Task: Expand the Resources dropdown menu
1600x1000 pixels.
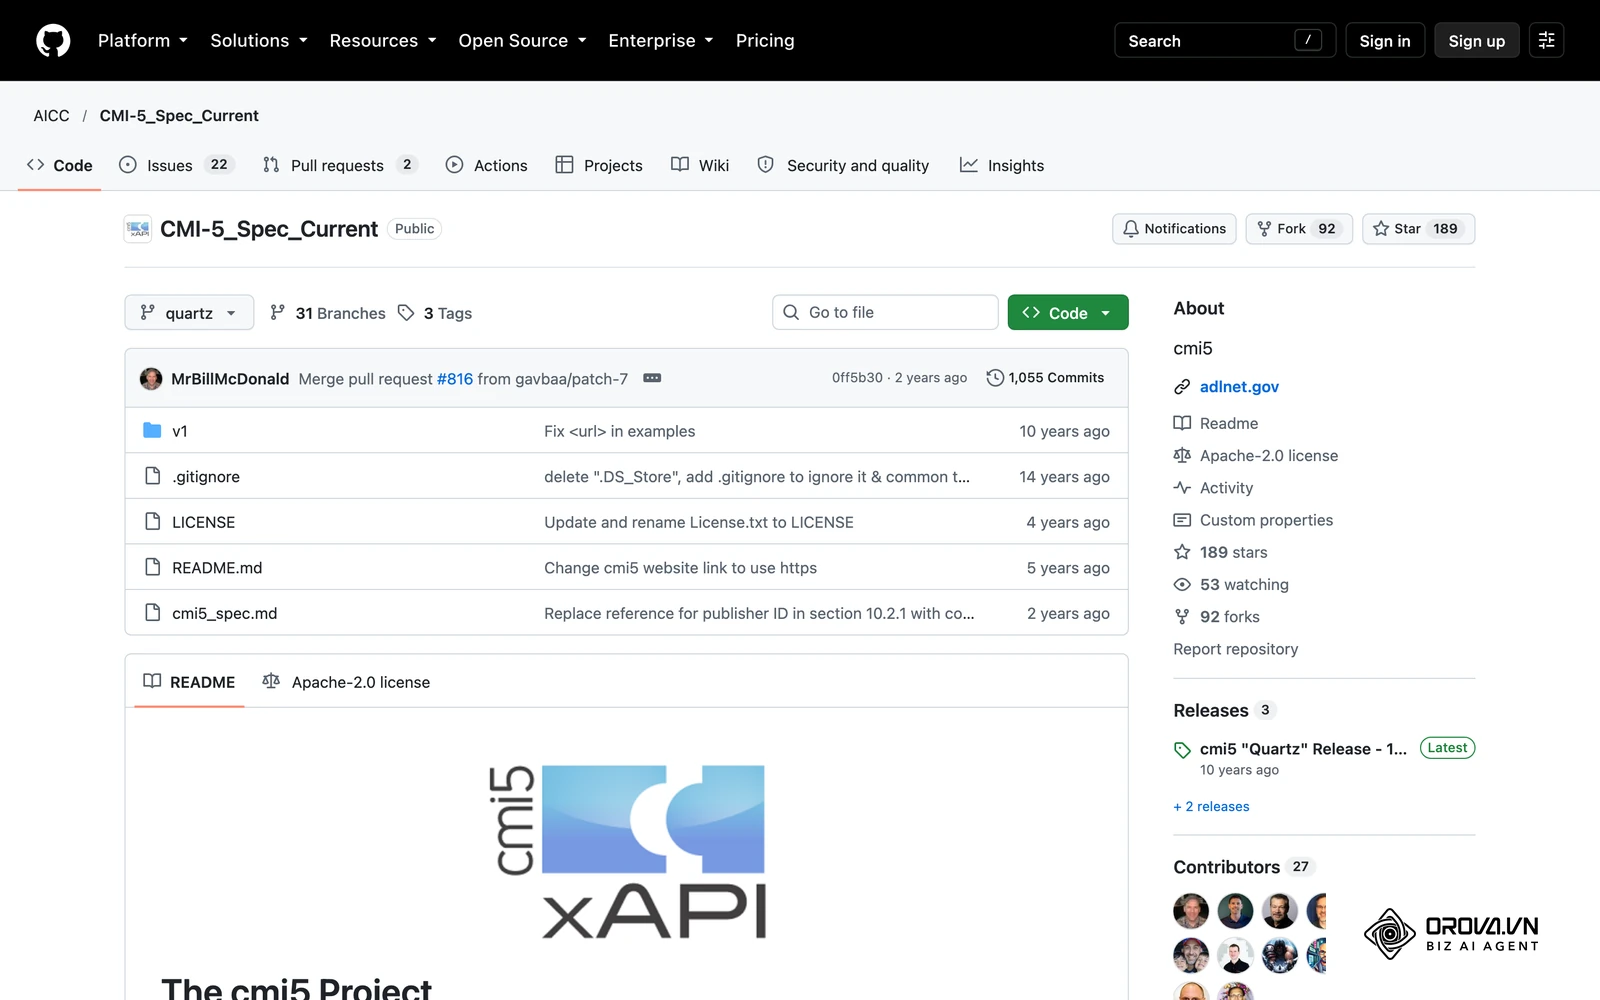Action: coord(383,41)
